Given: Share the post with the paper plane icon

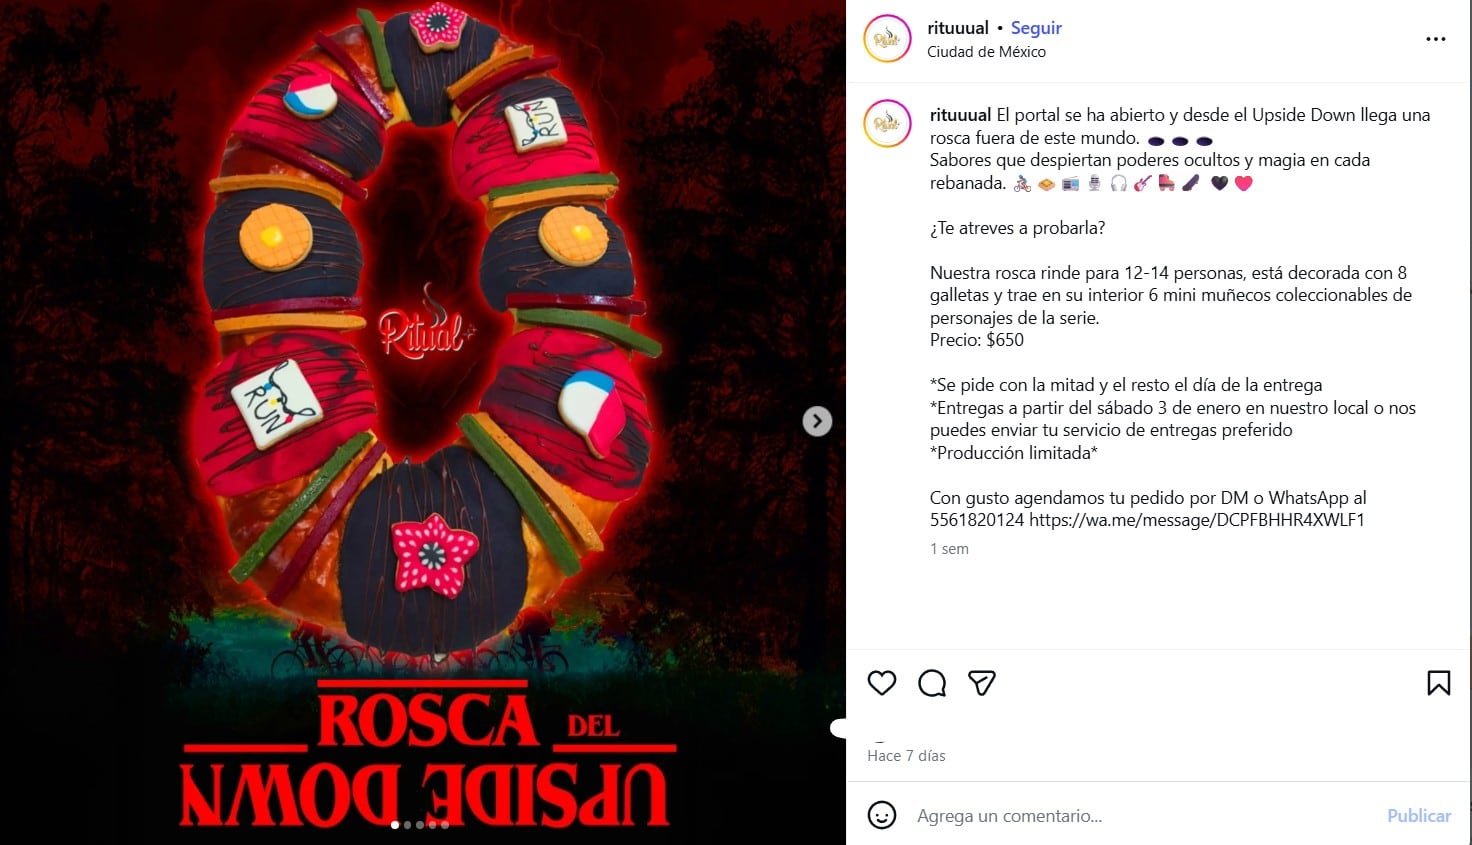Looking at the screenshot, I should coord(982,683).
